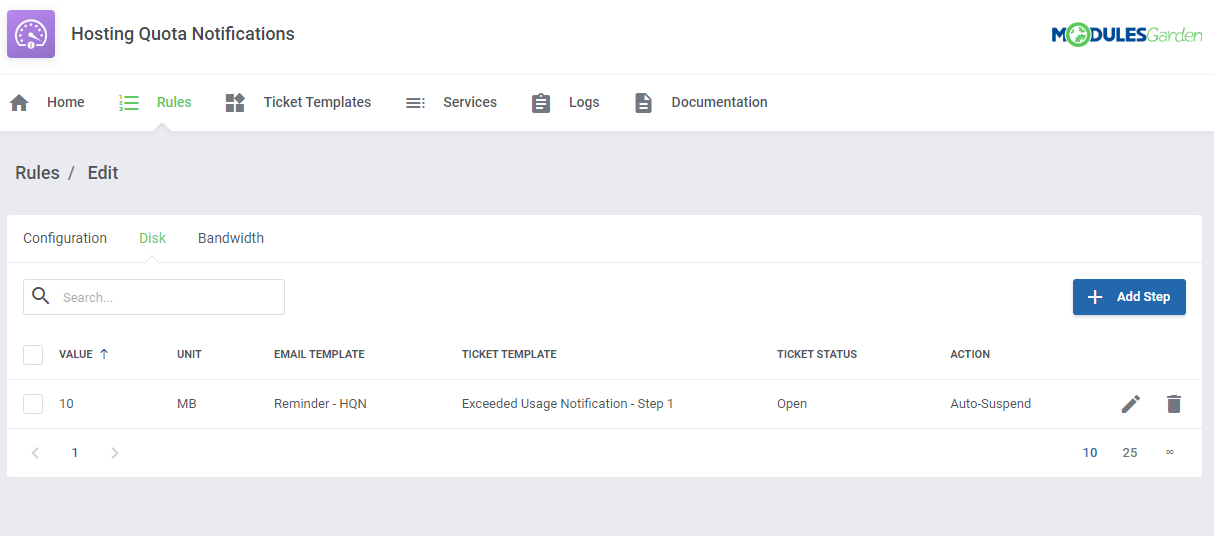
Task: Click the ascending sort arrow beside VALUE
Action: click(104, 354)
